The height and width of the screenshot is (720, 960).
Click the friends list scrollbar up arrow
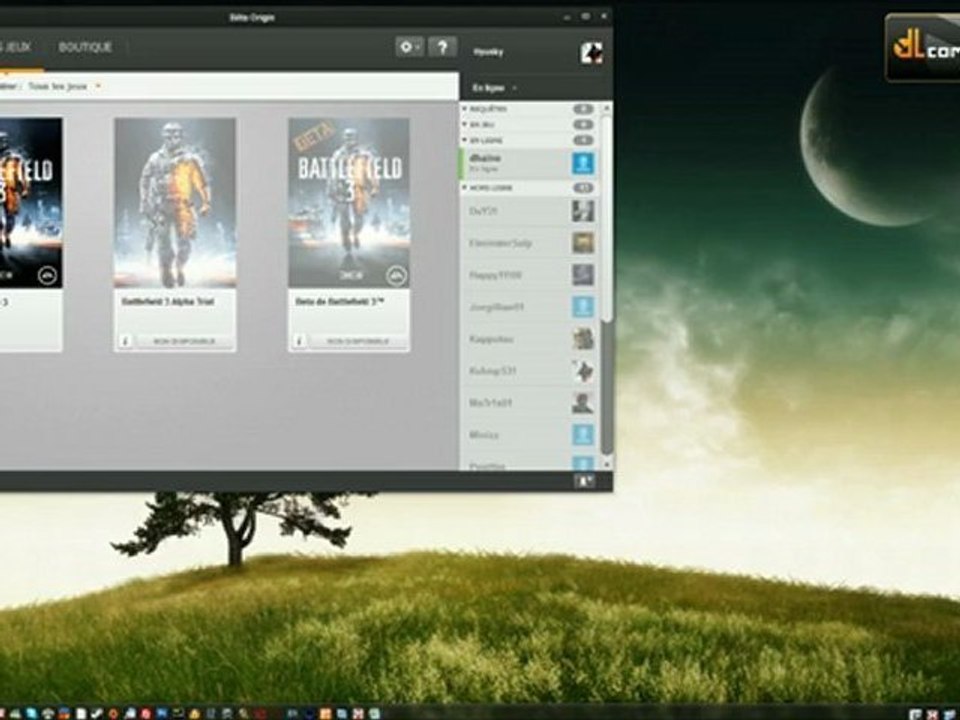(x=607, y=108)
